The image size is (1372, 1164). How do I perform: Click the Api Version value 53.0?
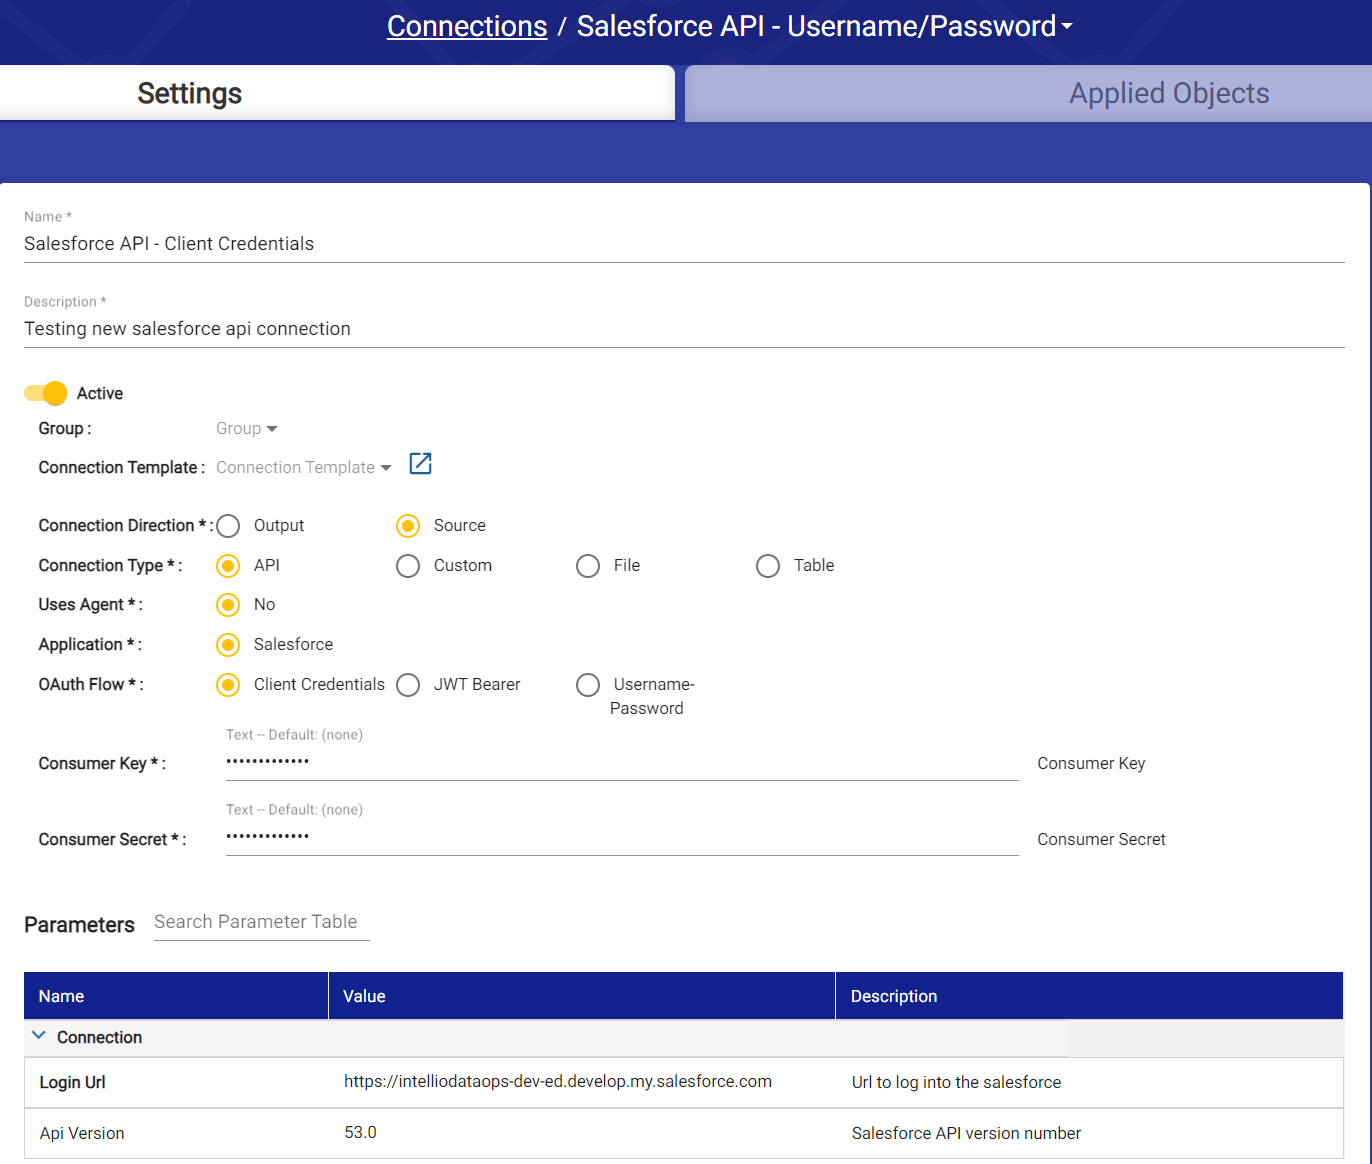pyautogui.click(x=360, y=1132)
